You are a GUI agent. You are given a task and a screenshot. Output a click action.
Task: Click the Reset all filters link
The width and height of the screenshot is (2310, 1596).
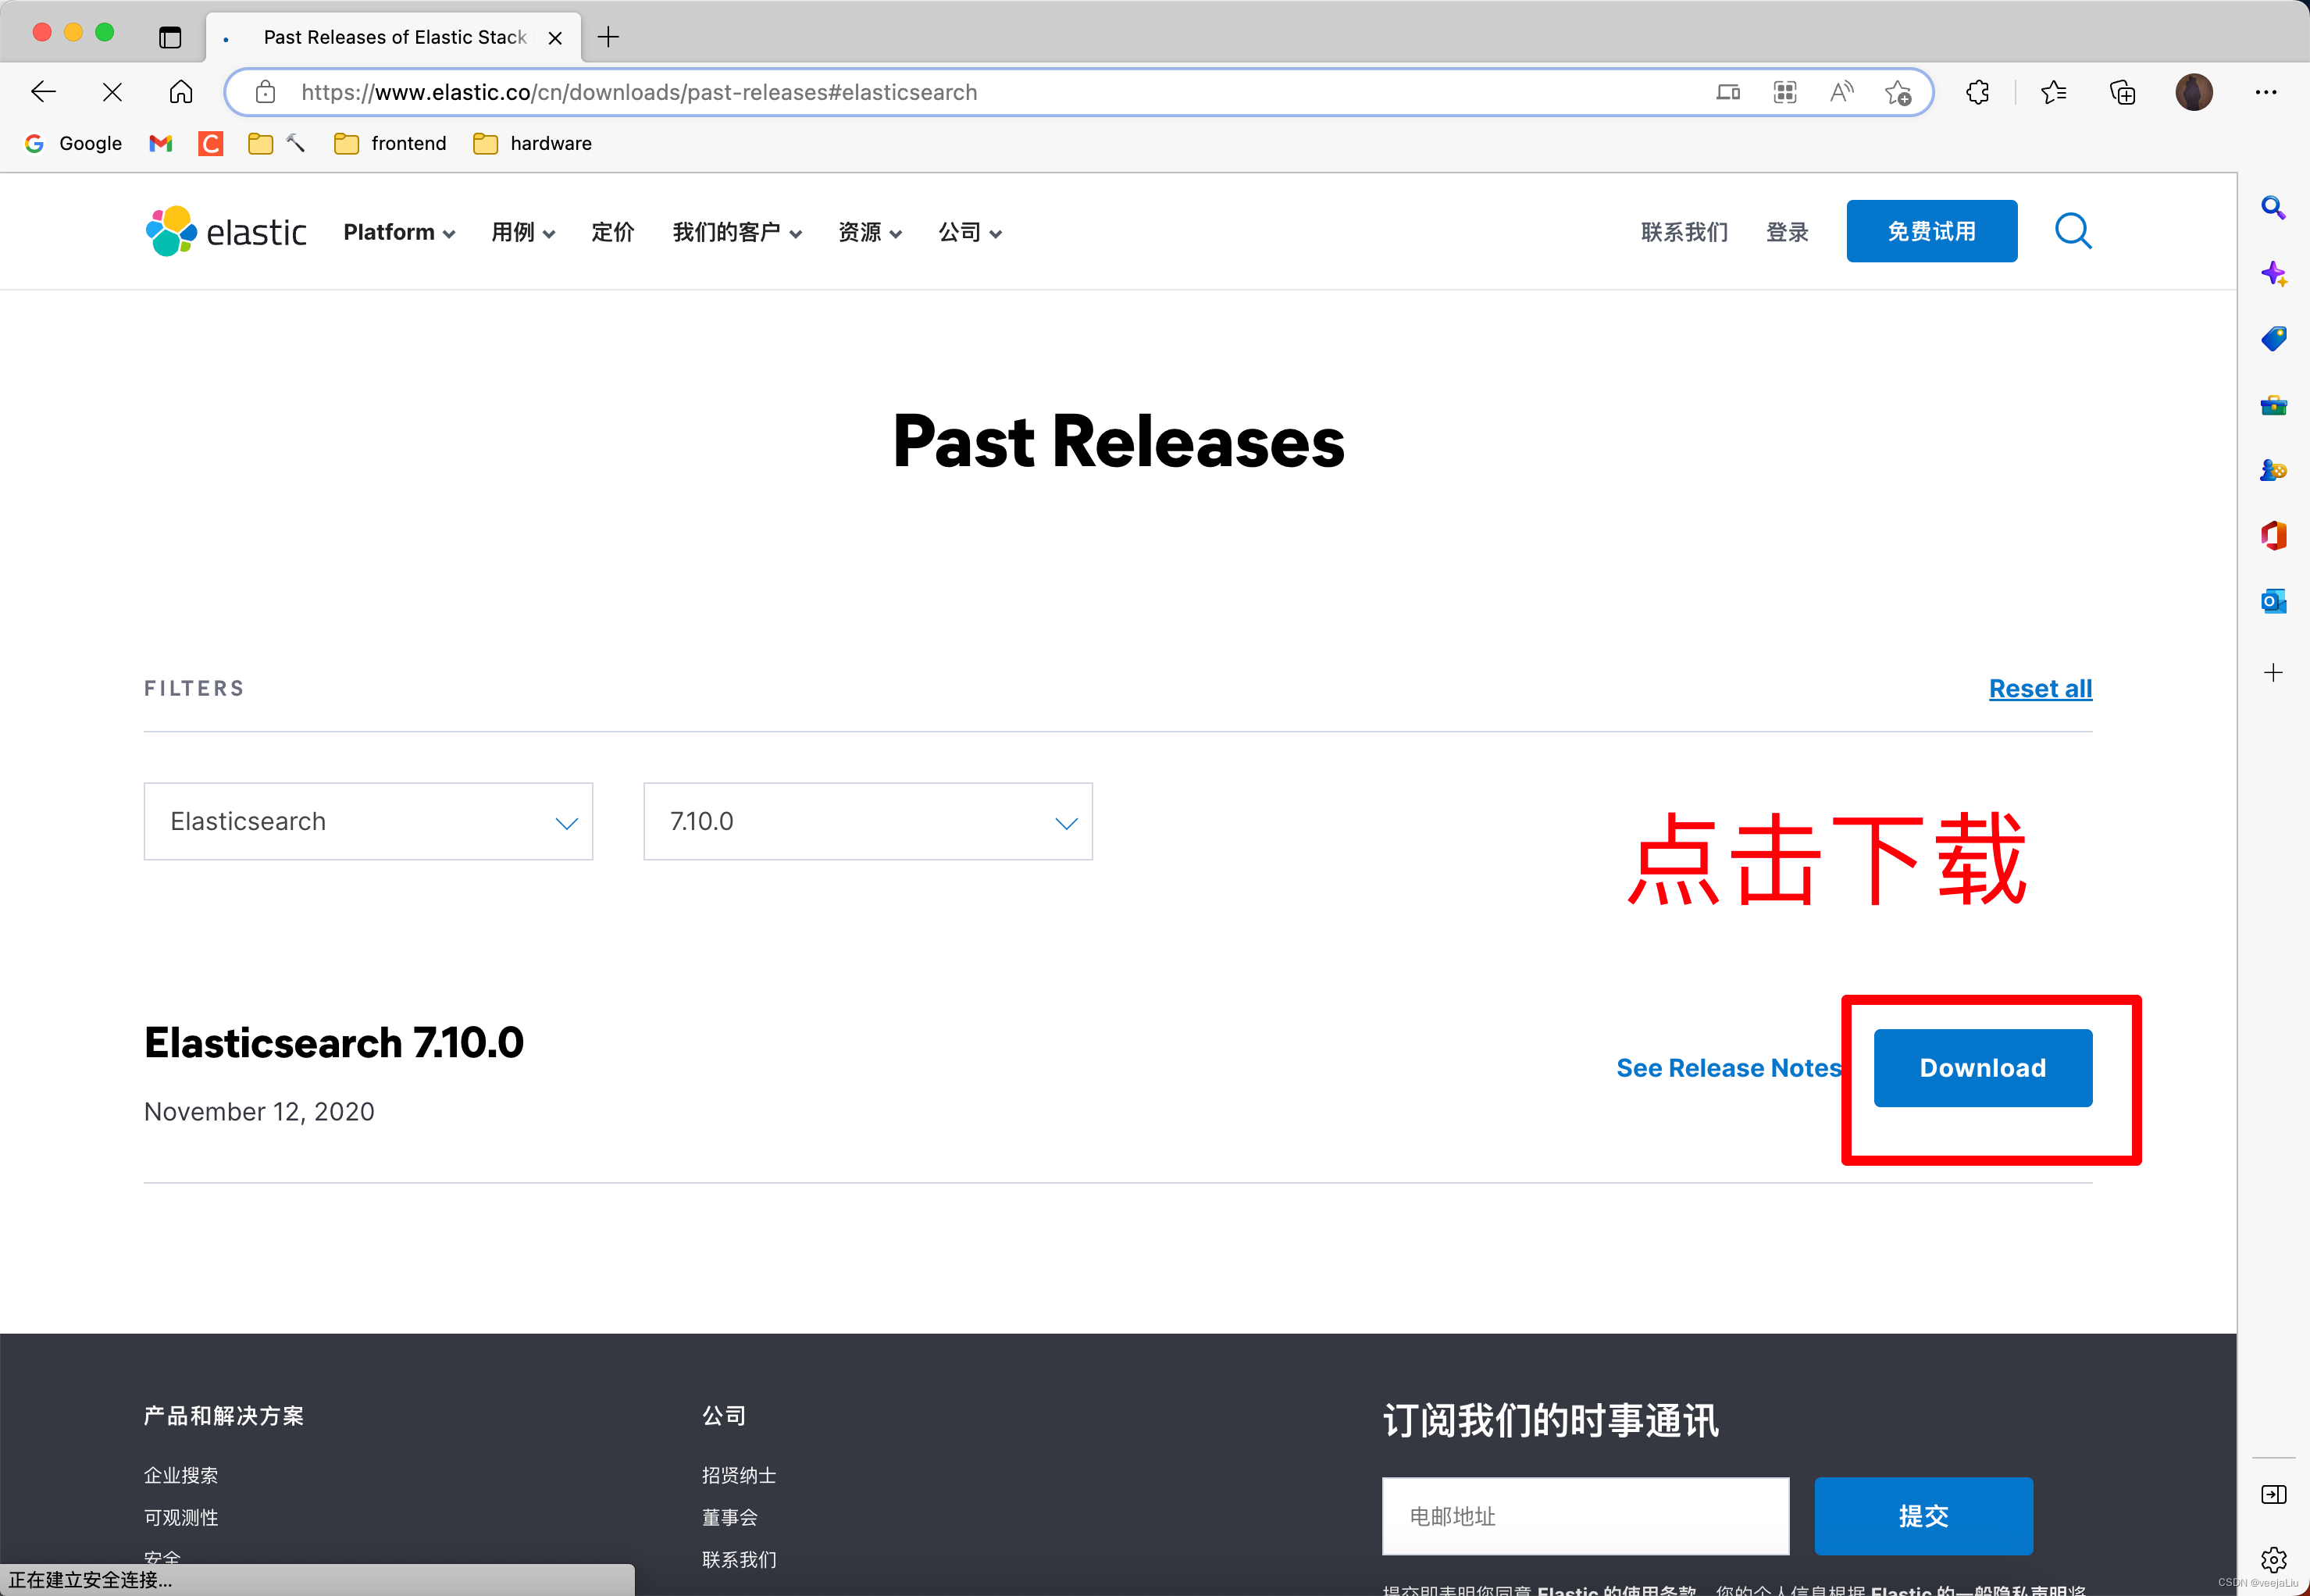pyautogui.click(x=2041, y=686)
